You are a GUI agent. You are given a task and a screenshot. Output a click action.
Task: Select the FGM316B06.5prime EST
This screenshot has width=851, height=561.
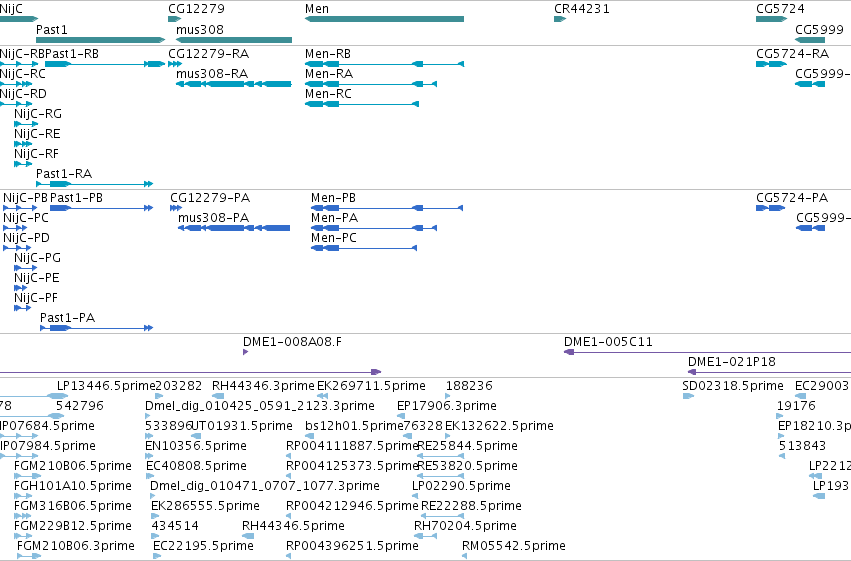click(22, 517)
